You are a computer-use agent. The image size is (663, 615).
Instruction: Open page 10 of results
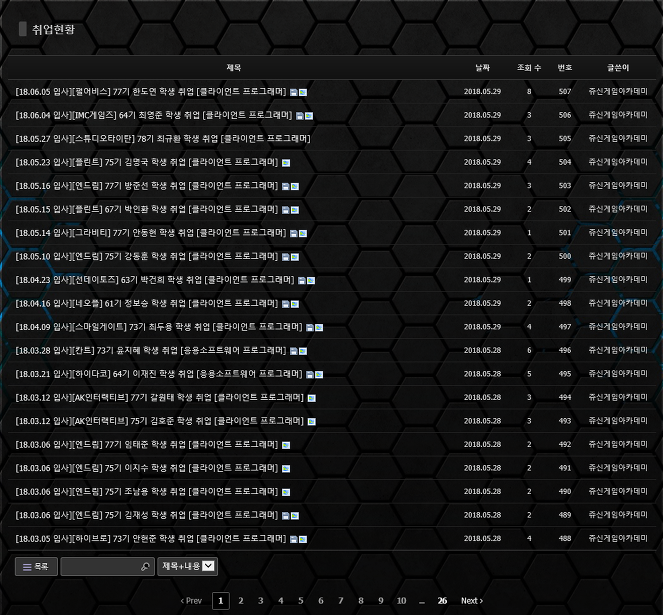coord(401,601)
